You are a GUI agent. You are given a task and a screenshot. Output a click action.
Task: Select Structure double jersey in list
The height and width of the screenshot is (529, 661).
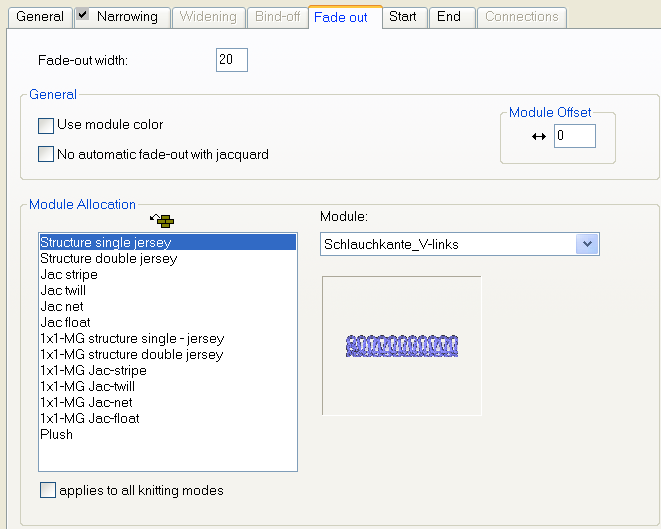pyautogui.click(x=109, y=258)
